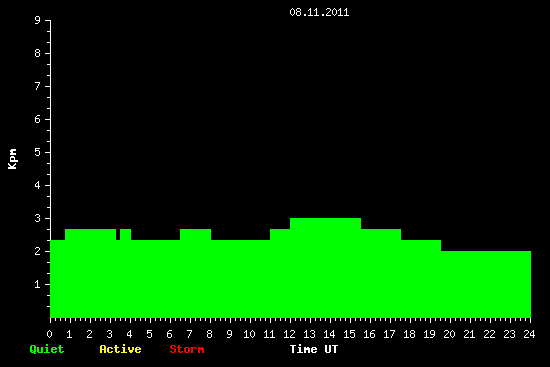Click the red Storm legend label

point(187,349)
